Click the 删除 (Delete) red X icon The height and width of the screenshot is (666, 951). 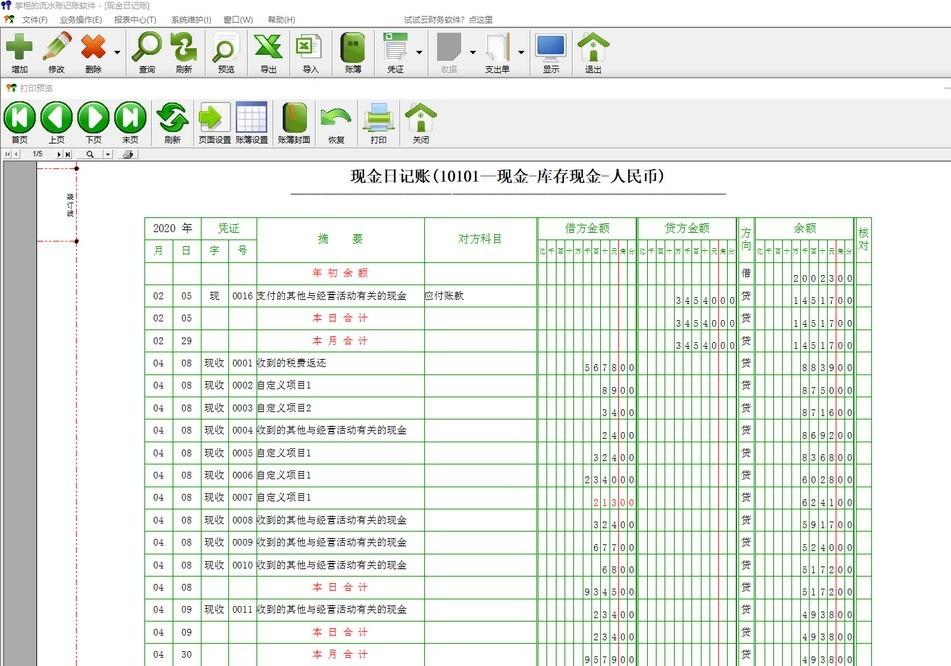coord(93,48)
